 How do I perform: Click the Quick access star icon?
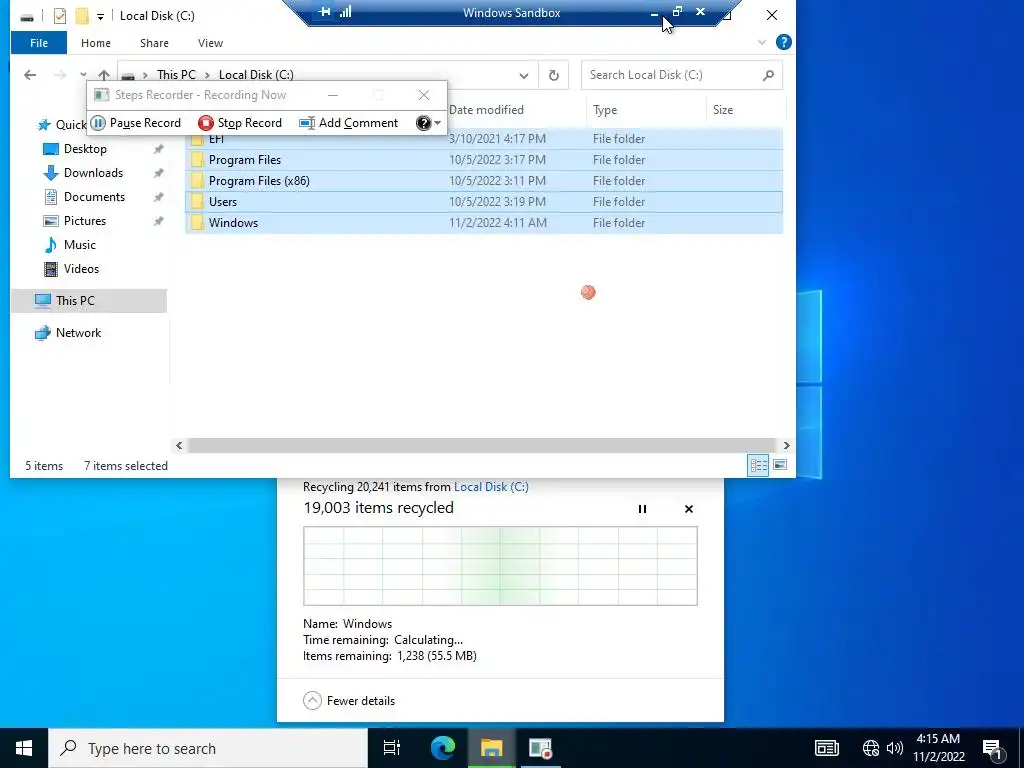[44, 125]
